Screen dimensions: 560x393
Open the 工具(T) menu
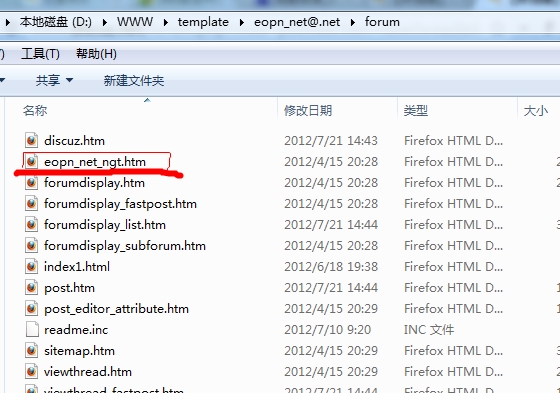(40, 54)
